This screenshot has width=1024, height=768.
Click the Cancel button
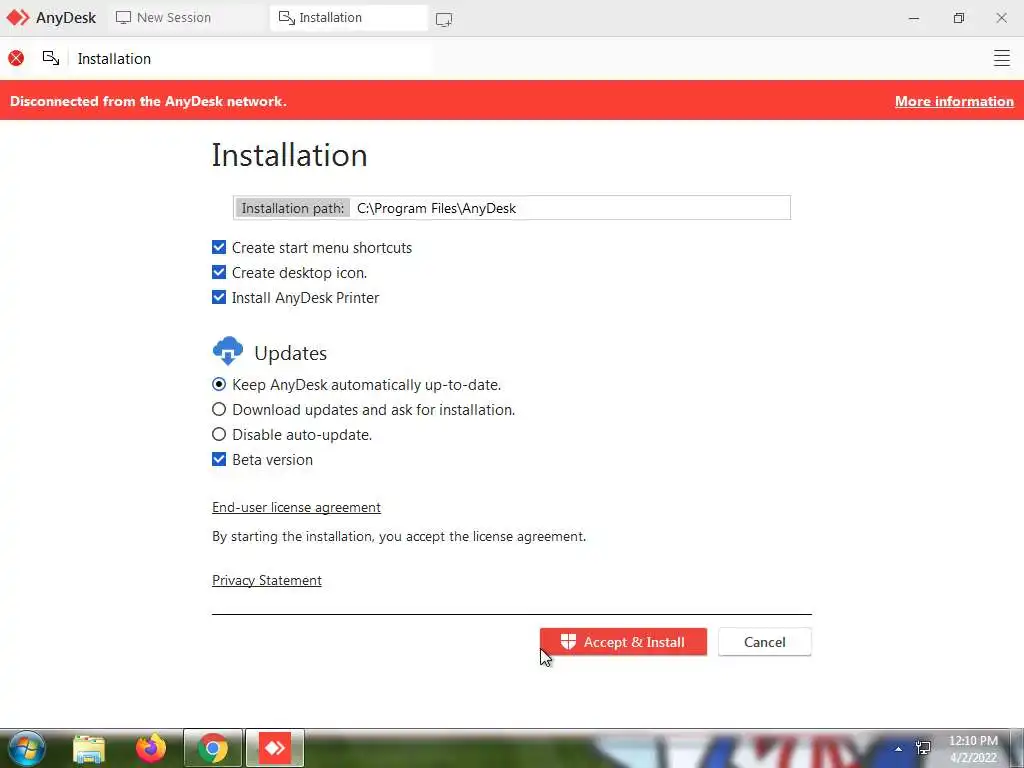(x=765, y=642)
